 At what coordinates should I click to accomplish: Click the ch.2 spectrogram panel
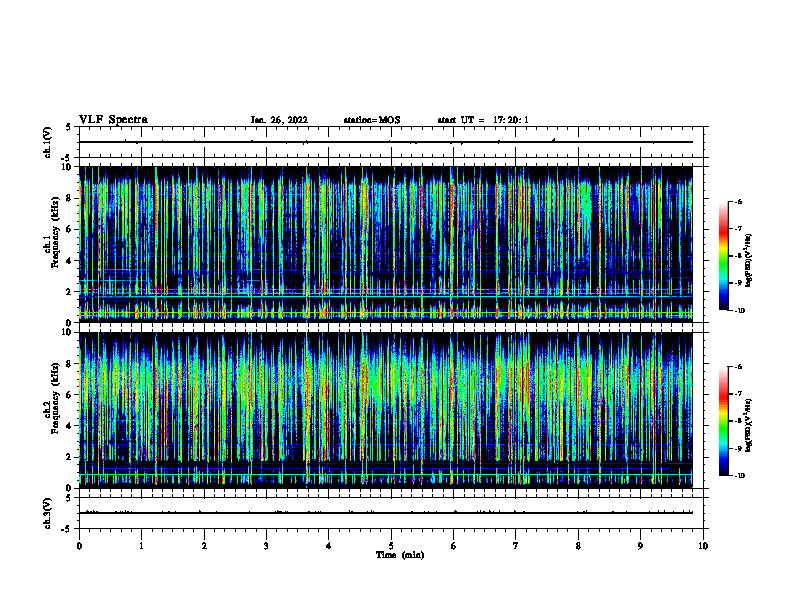[x=386, y=410]
